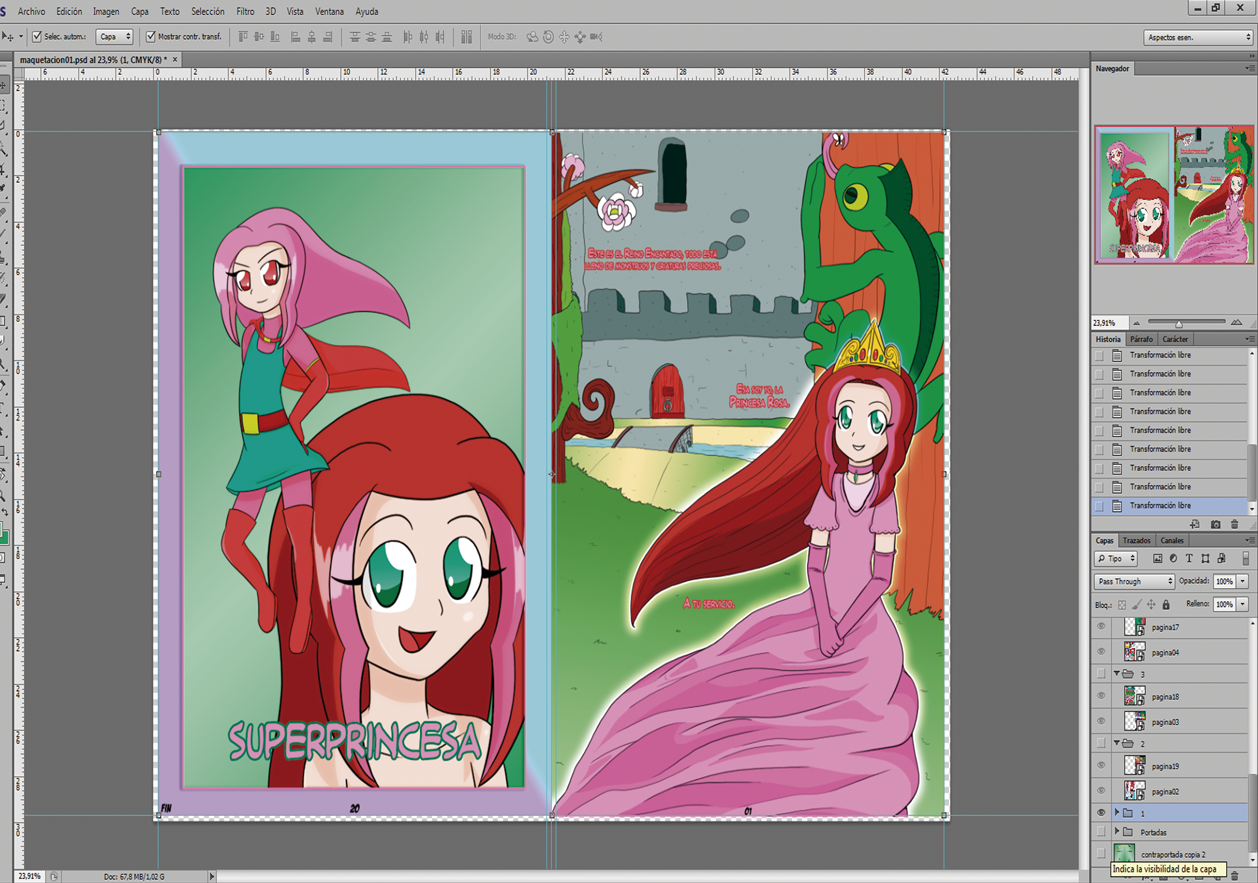The height and width of the screenshot is (883, 1258).
Task: Click the lock position icon in Capas
Action: 1151,604
